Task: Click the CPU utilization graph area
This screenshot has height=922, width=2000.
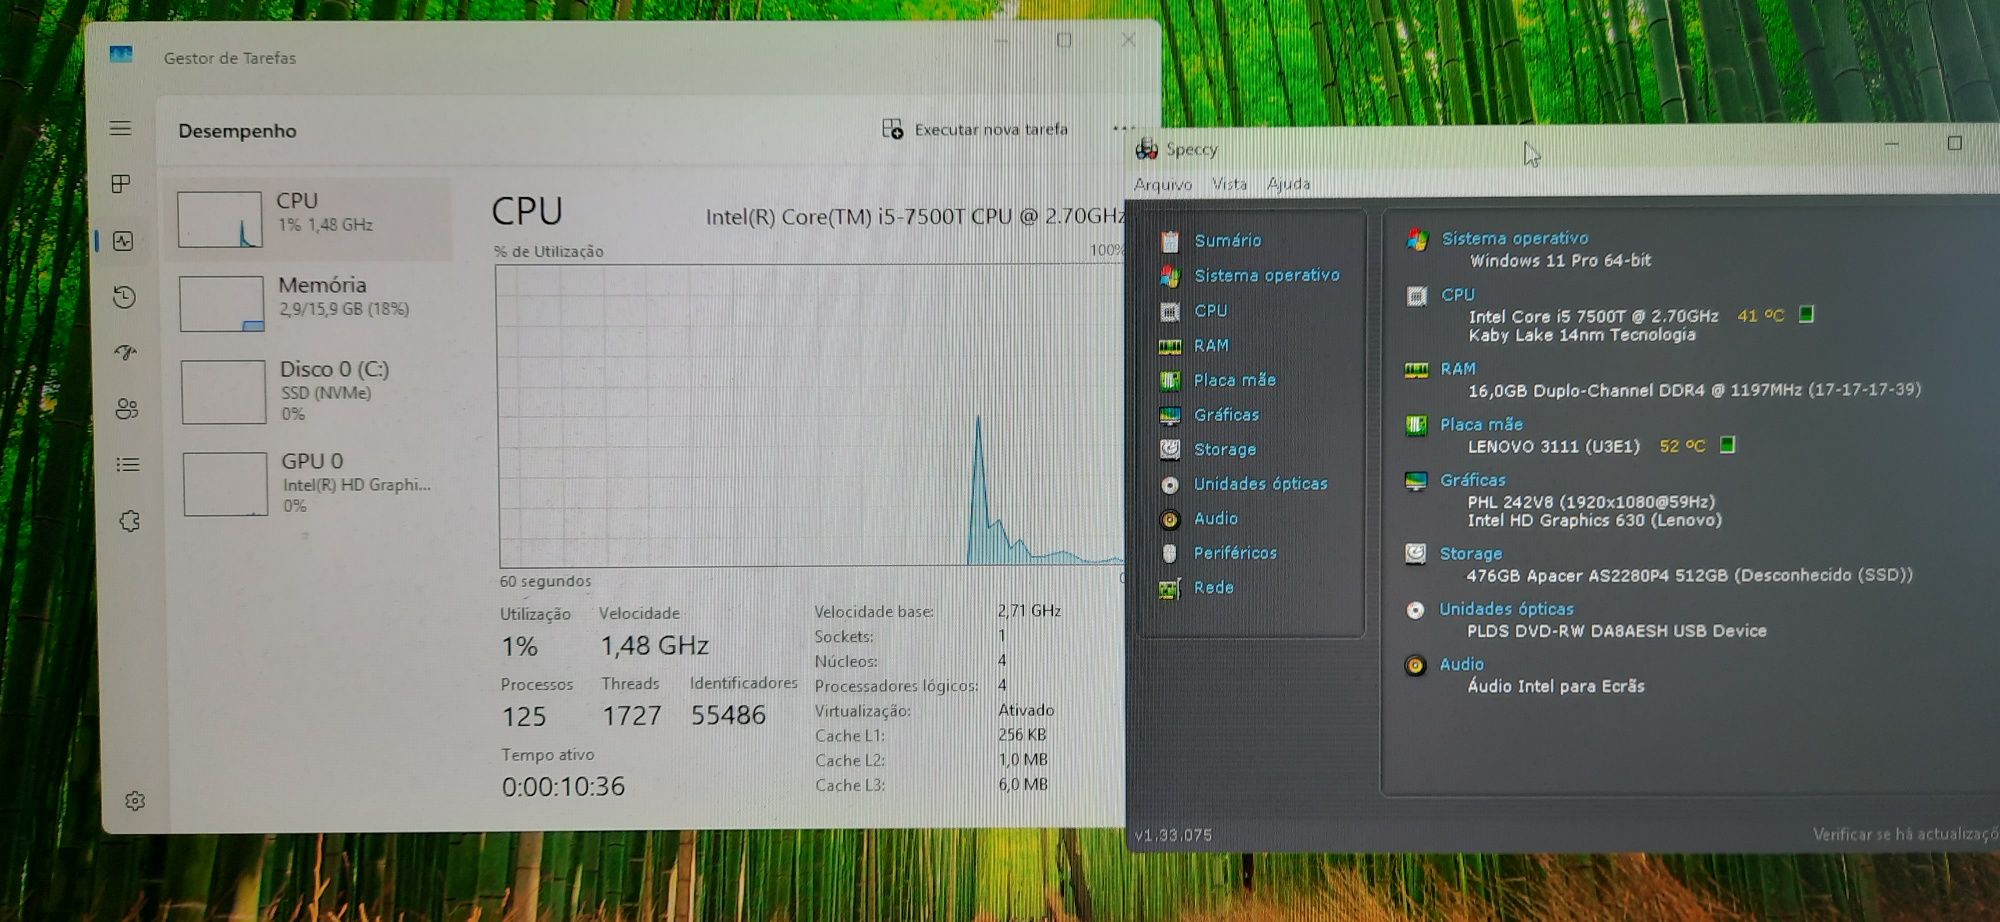Action: [x=810, y=415]
